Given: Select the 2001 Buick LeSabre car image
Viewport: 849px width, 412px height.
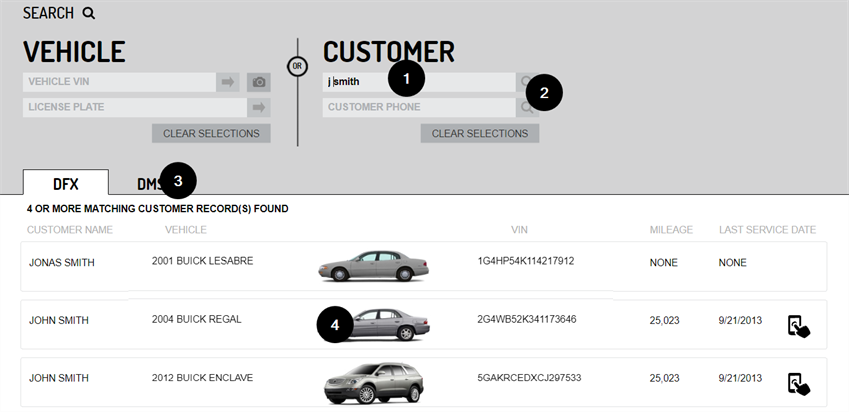Looking at the screenshot, I should 373,267.
